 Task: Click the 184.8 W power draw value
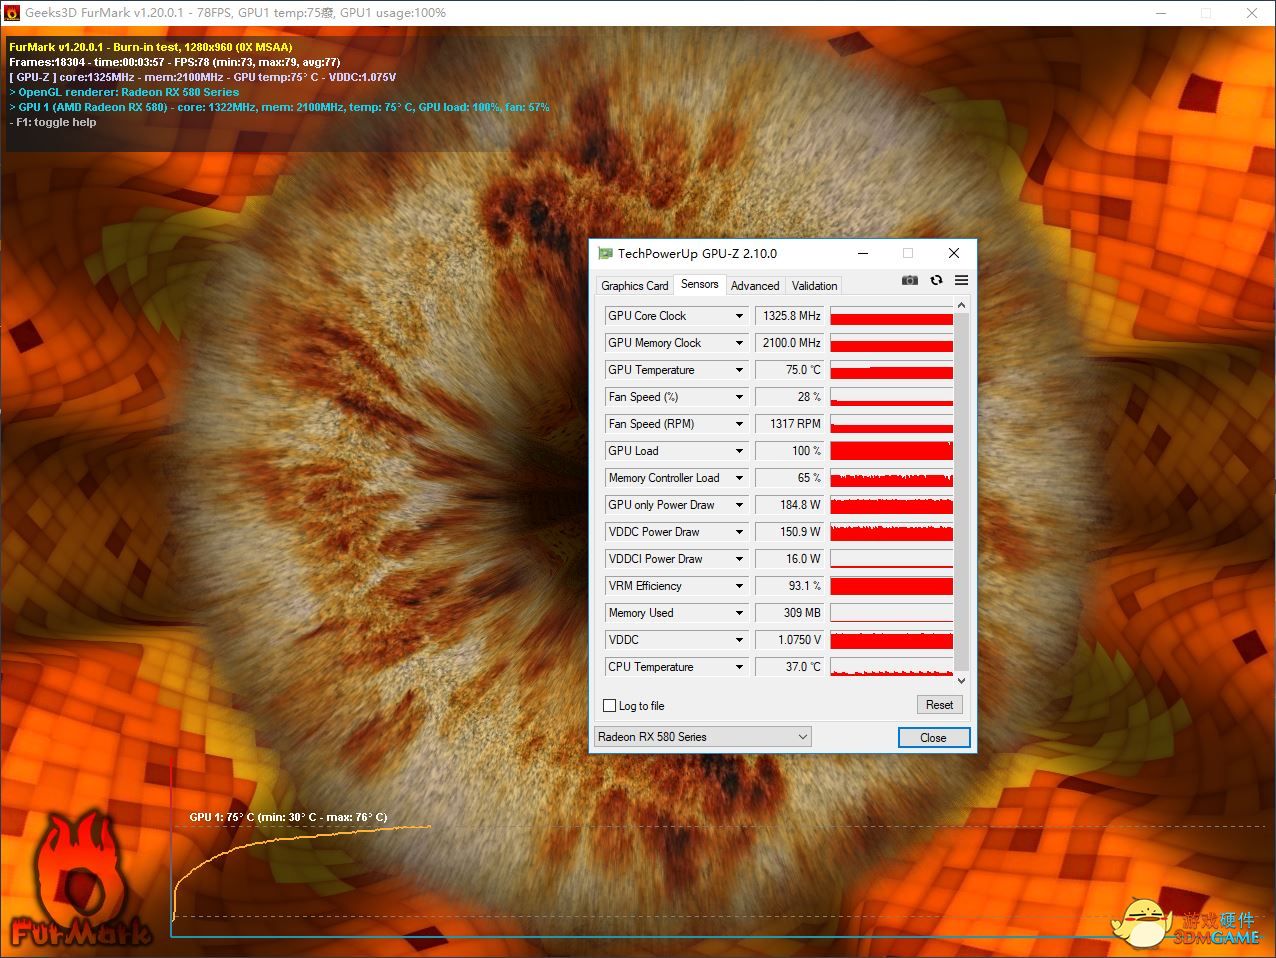point(790,505)
